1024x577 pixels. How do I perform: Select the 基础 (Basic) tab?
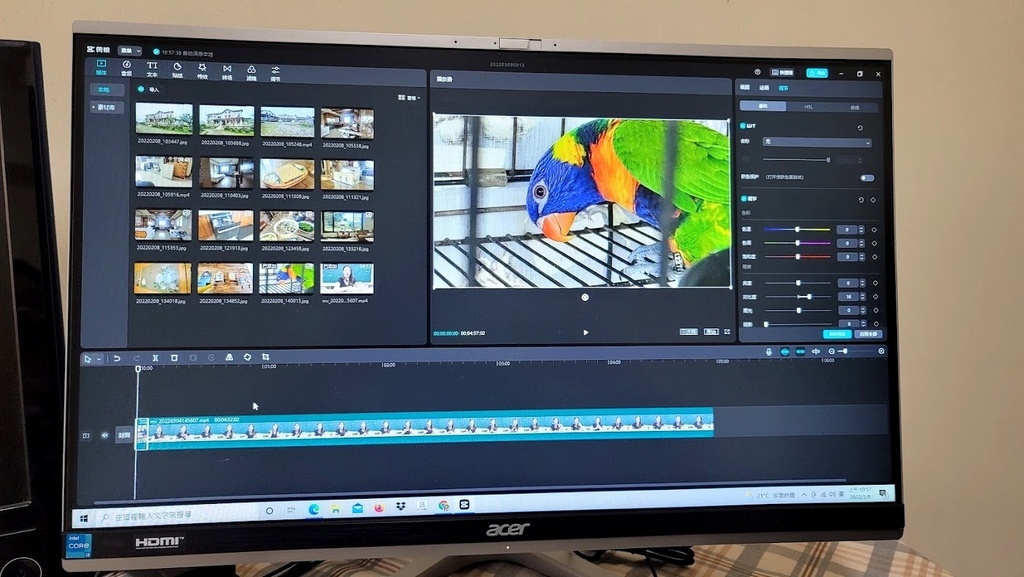pos(763,106)
